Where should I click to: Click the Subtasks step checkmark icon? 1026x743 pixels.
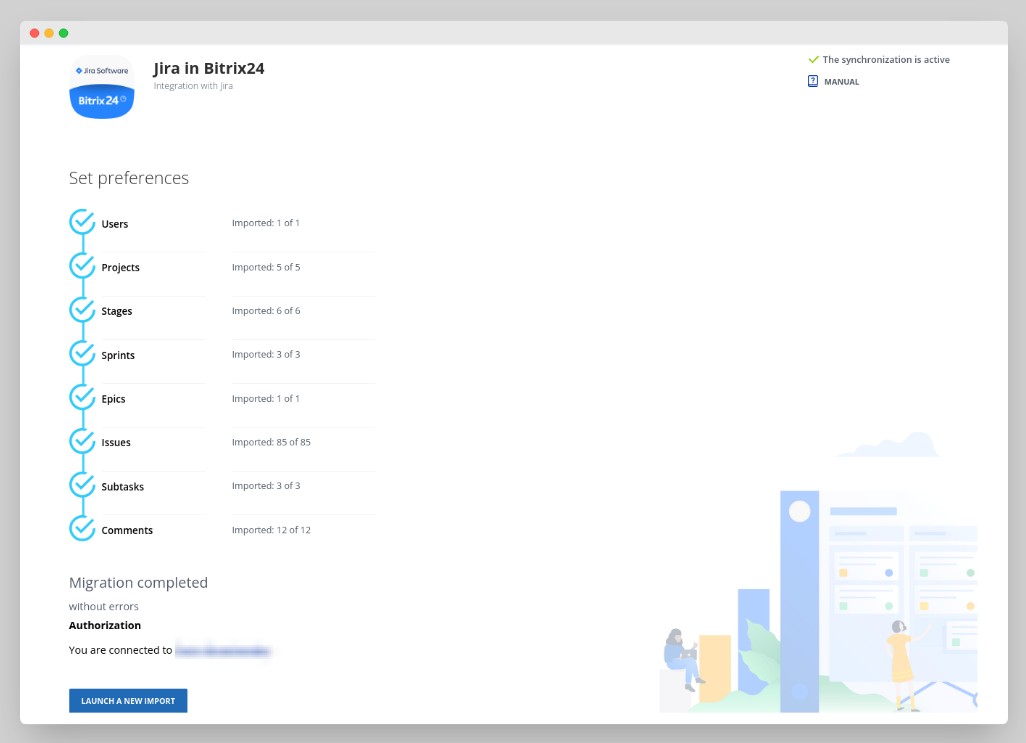[82, 485]
